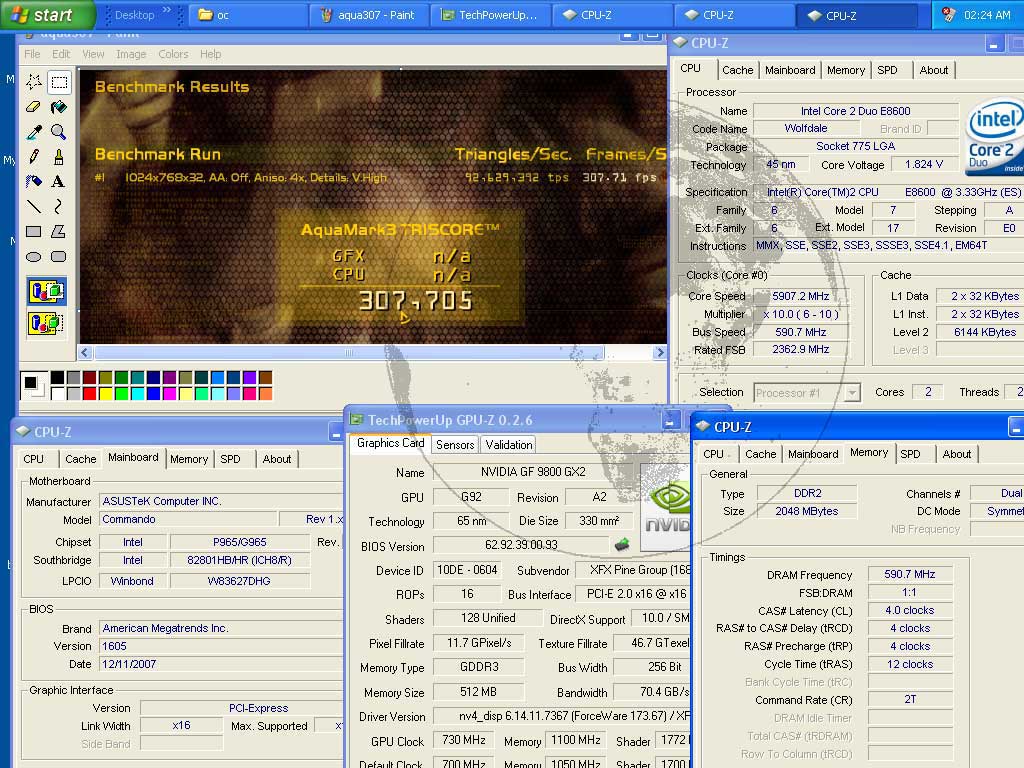Switch to CPU tab in Memory CPU-Z window
1024x768 pixels.
(x=713, y=454)
